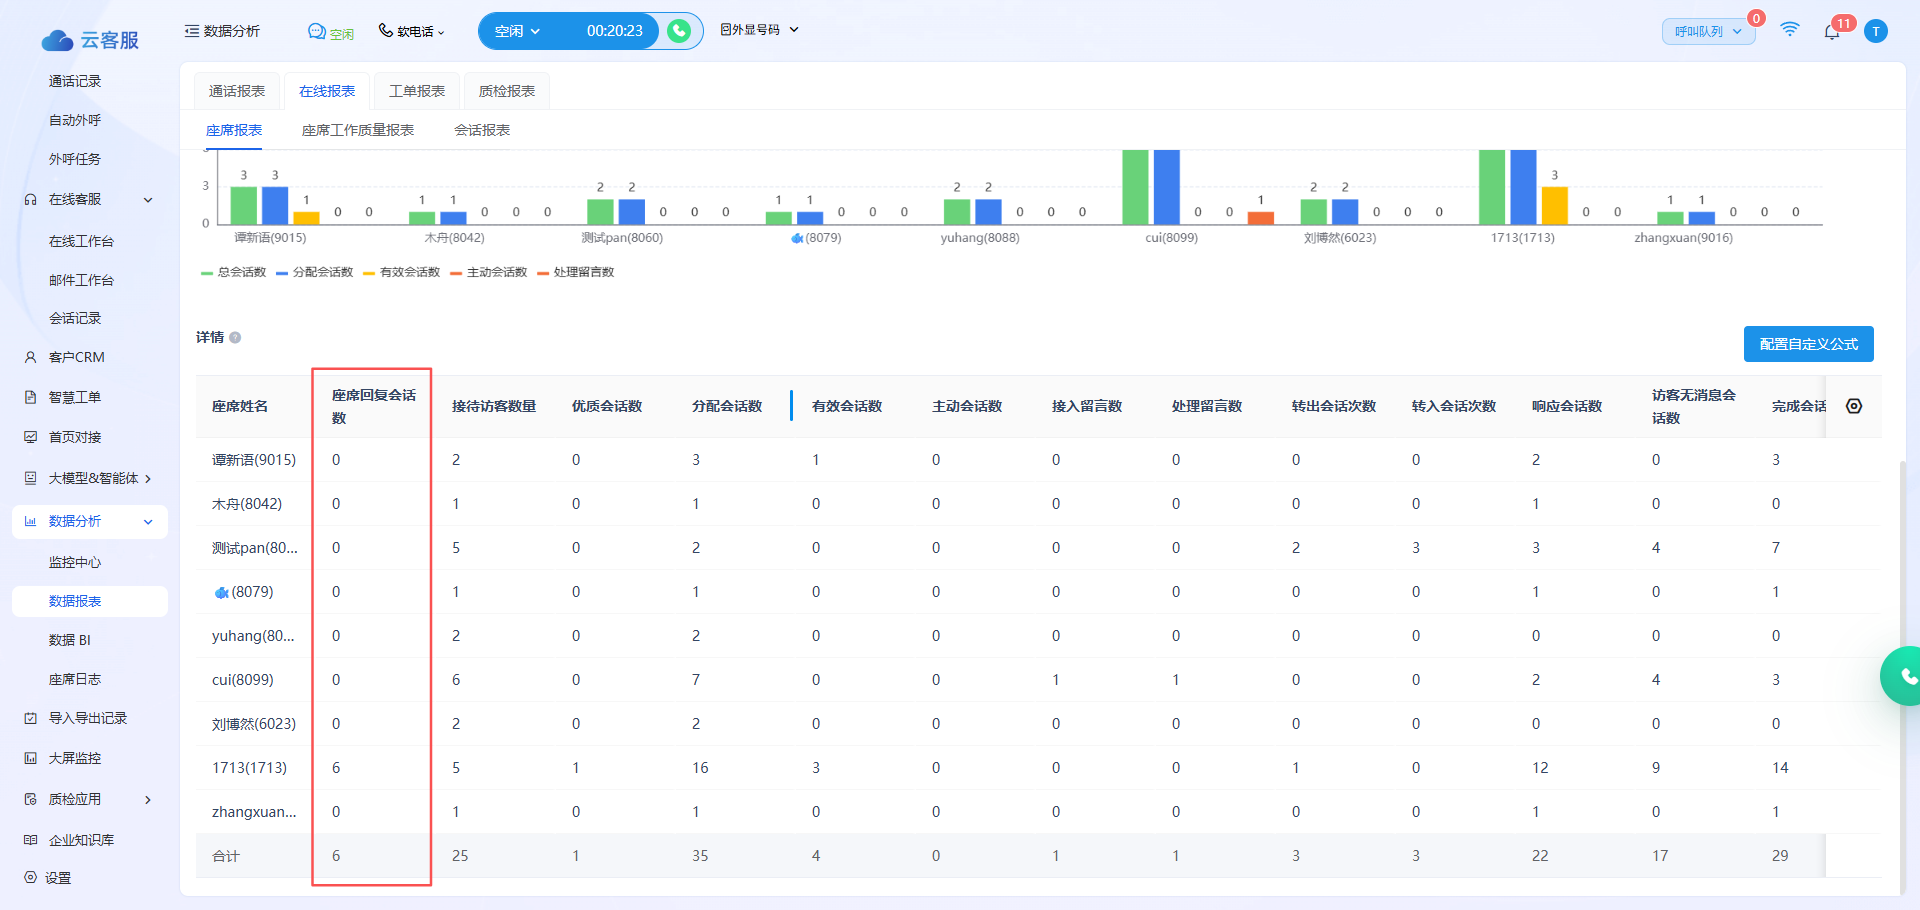The image size is (1920, 910).
Task: Click the WiFi network status icon
Action: coord(1790,30)
